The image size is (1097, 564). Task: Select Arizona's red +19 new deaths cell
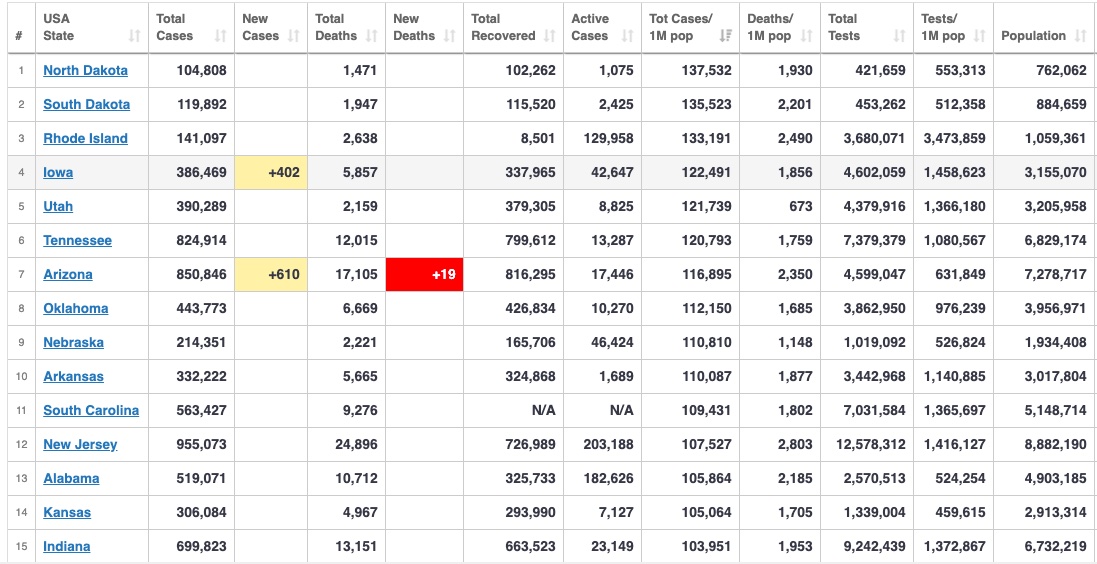pyautogui.click(x=425, y=274)
